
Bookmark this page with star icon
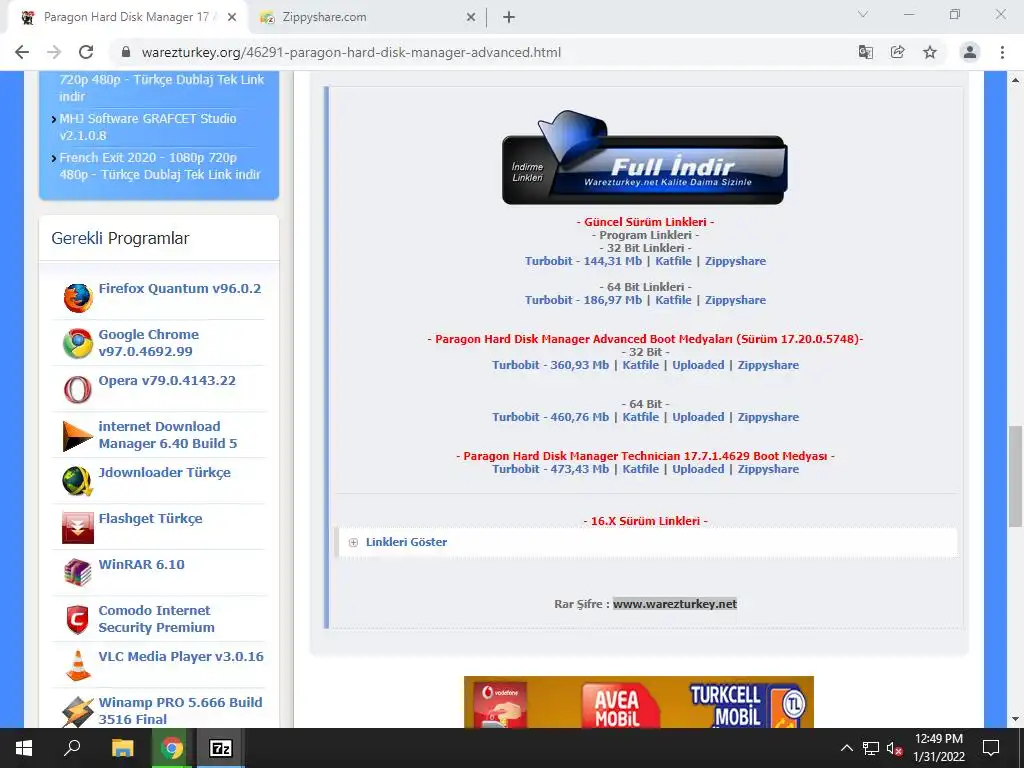[930, 52]
